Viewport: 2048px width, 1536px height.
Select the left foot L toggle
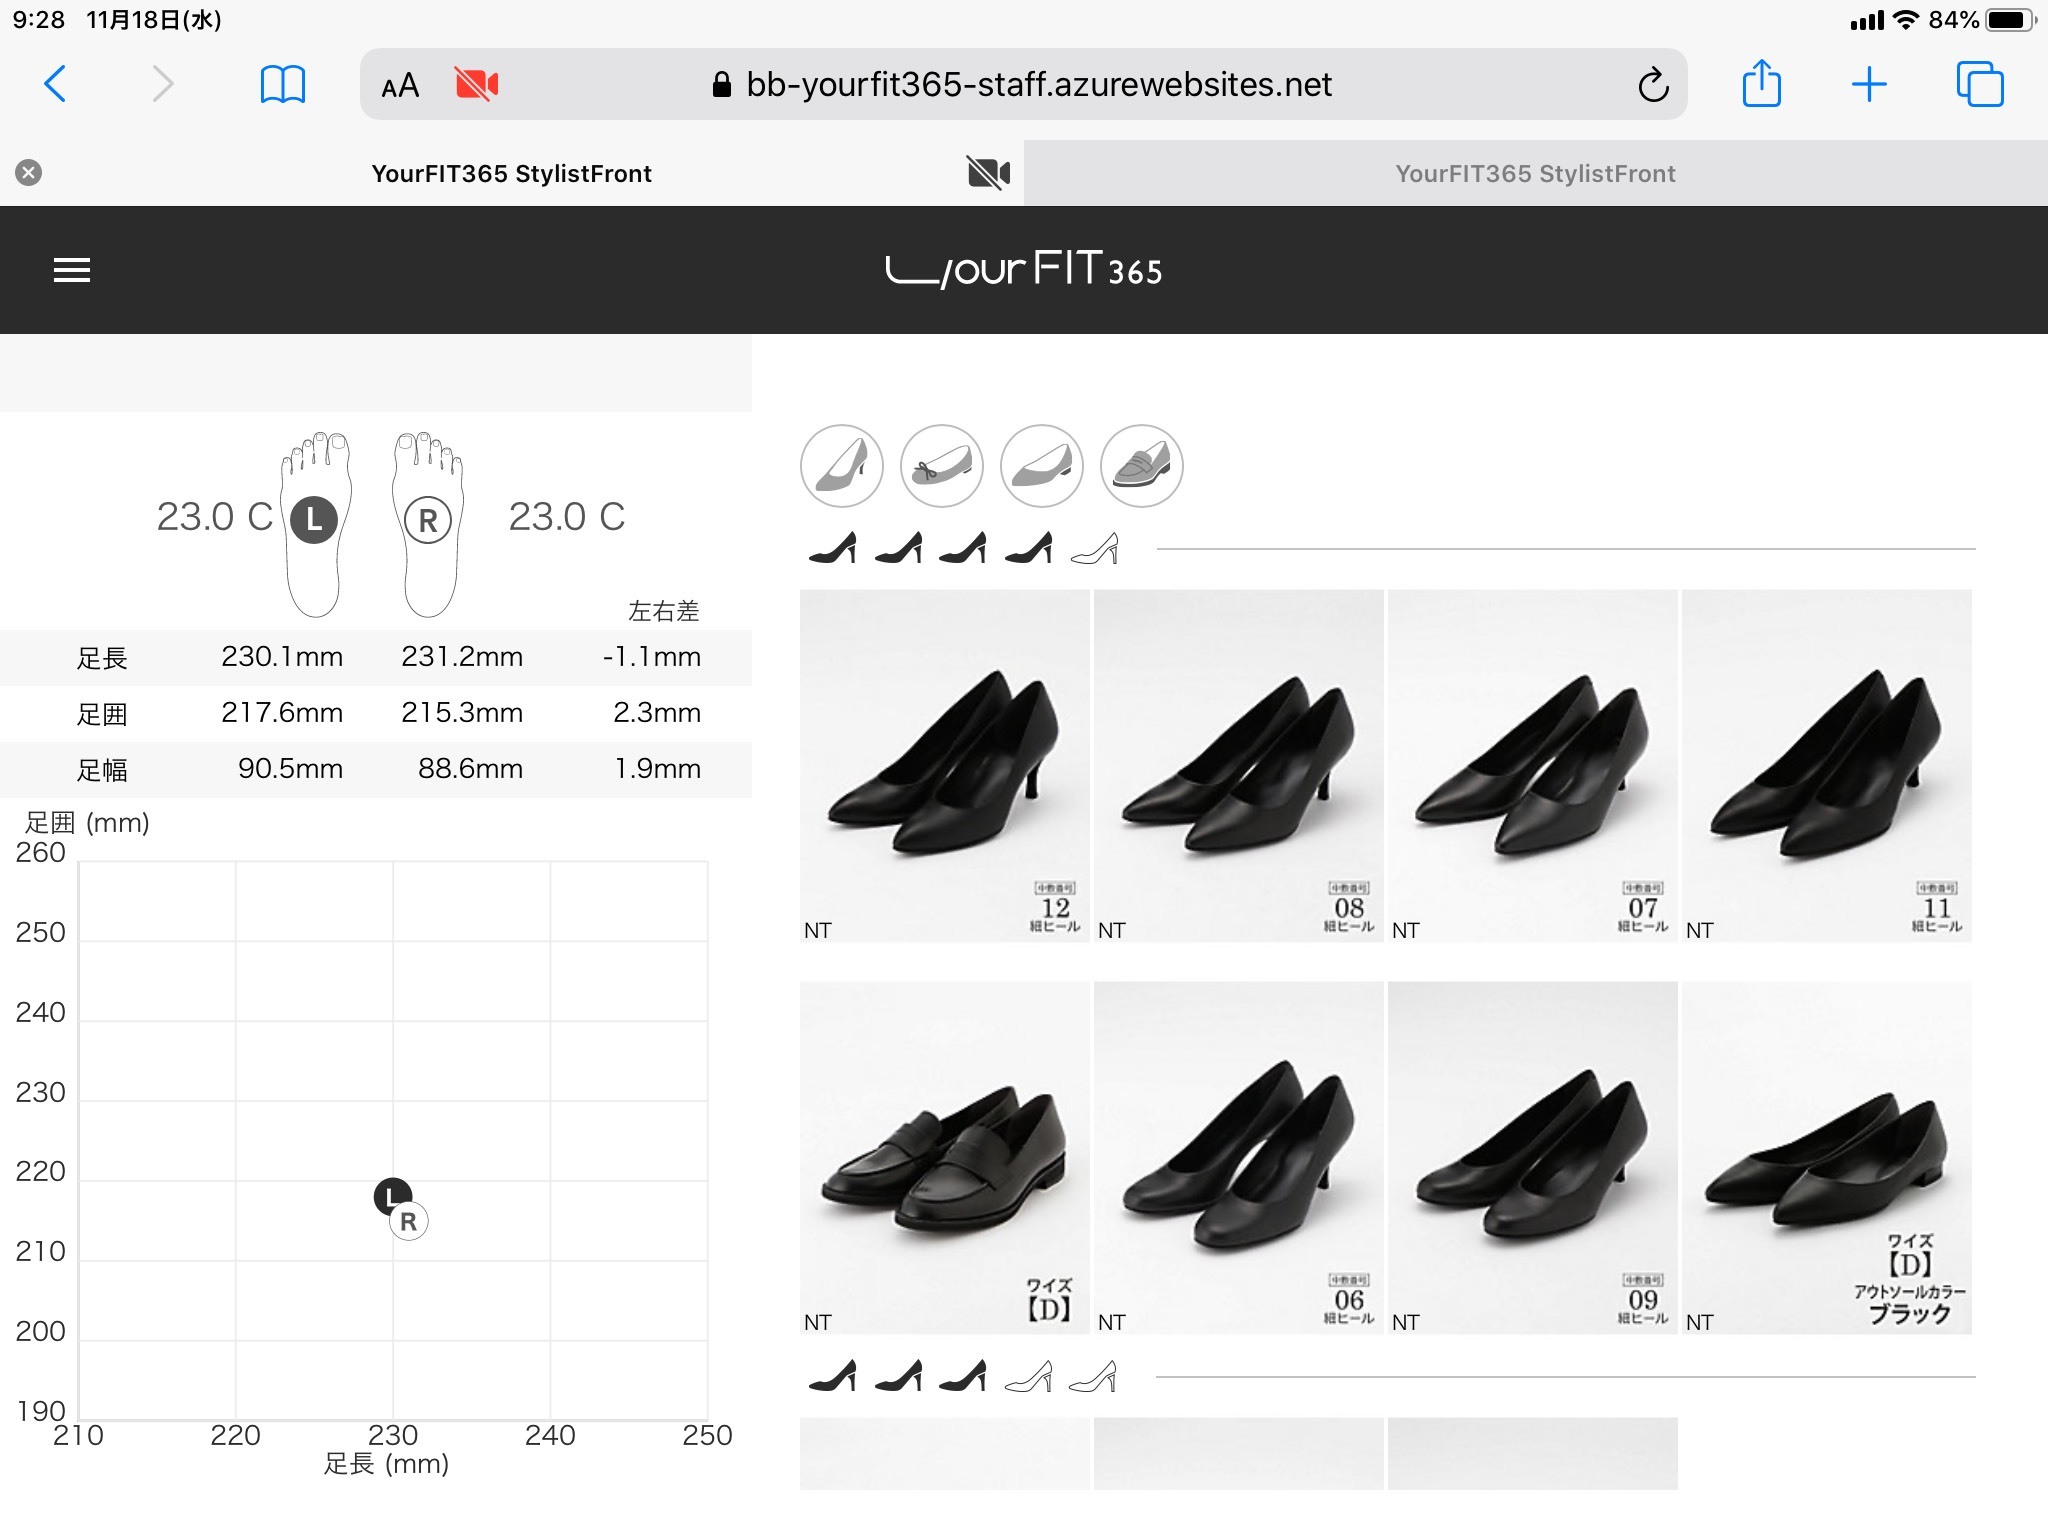point(314,520)
